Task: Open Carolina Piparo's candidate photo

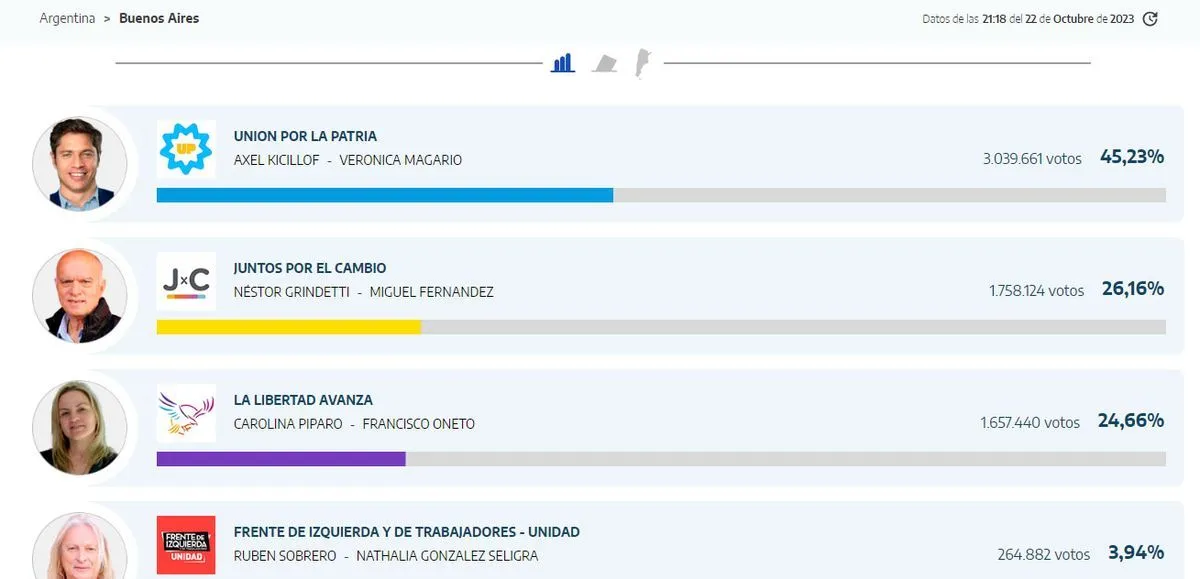Action: (x=80, y=428)
